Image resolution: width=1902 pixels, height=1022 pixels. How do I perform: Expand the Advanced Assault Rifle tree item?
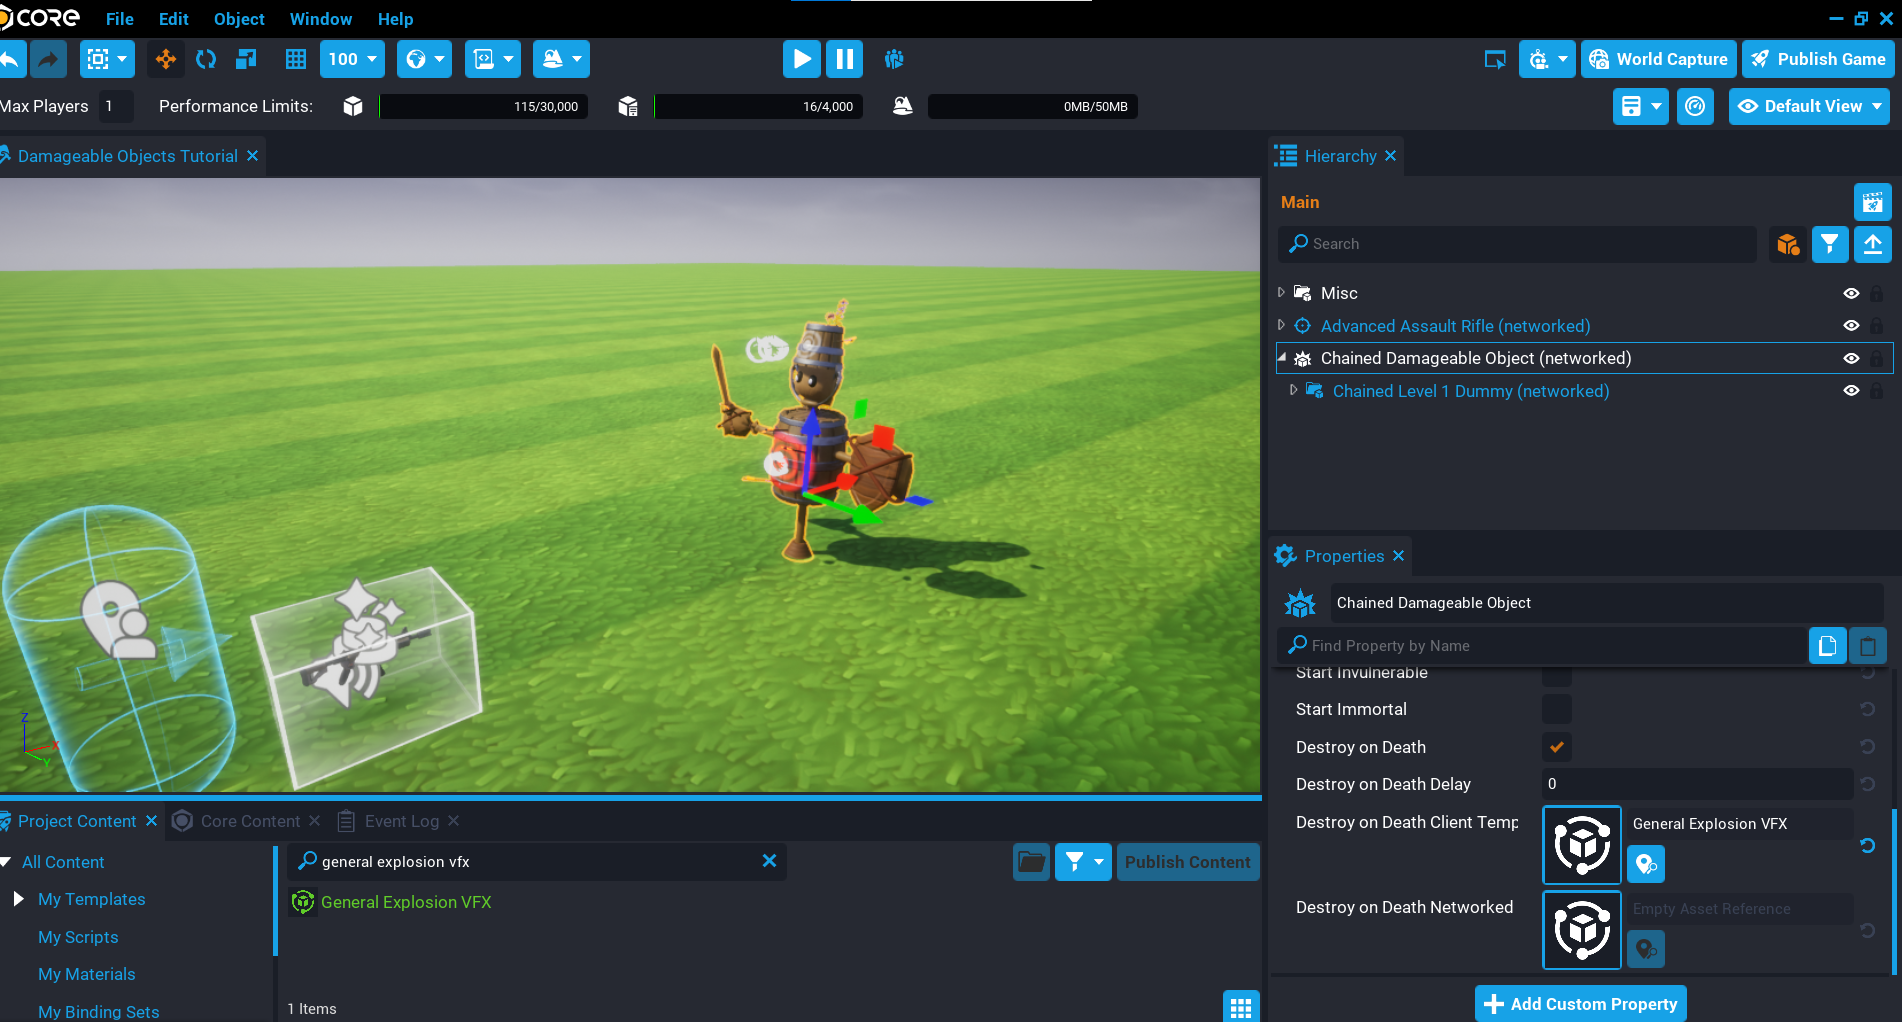[1281, 325]
